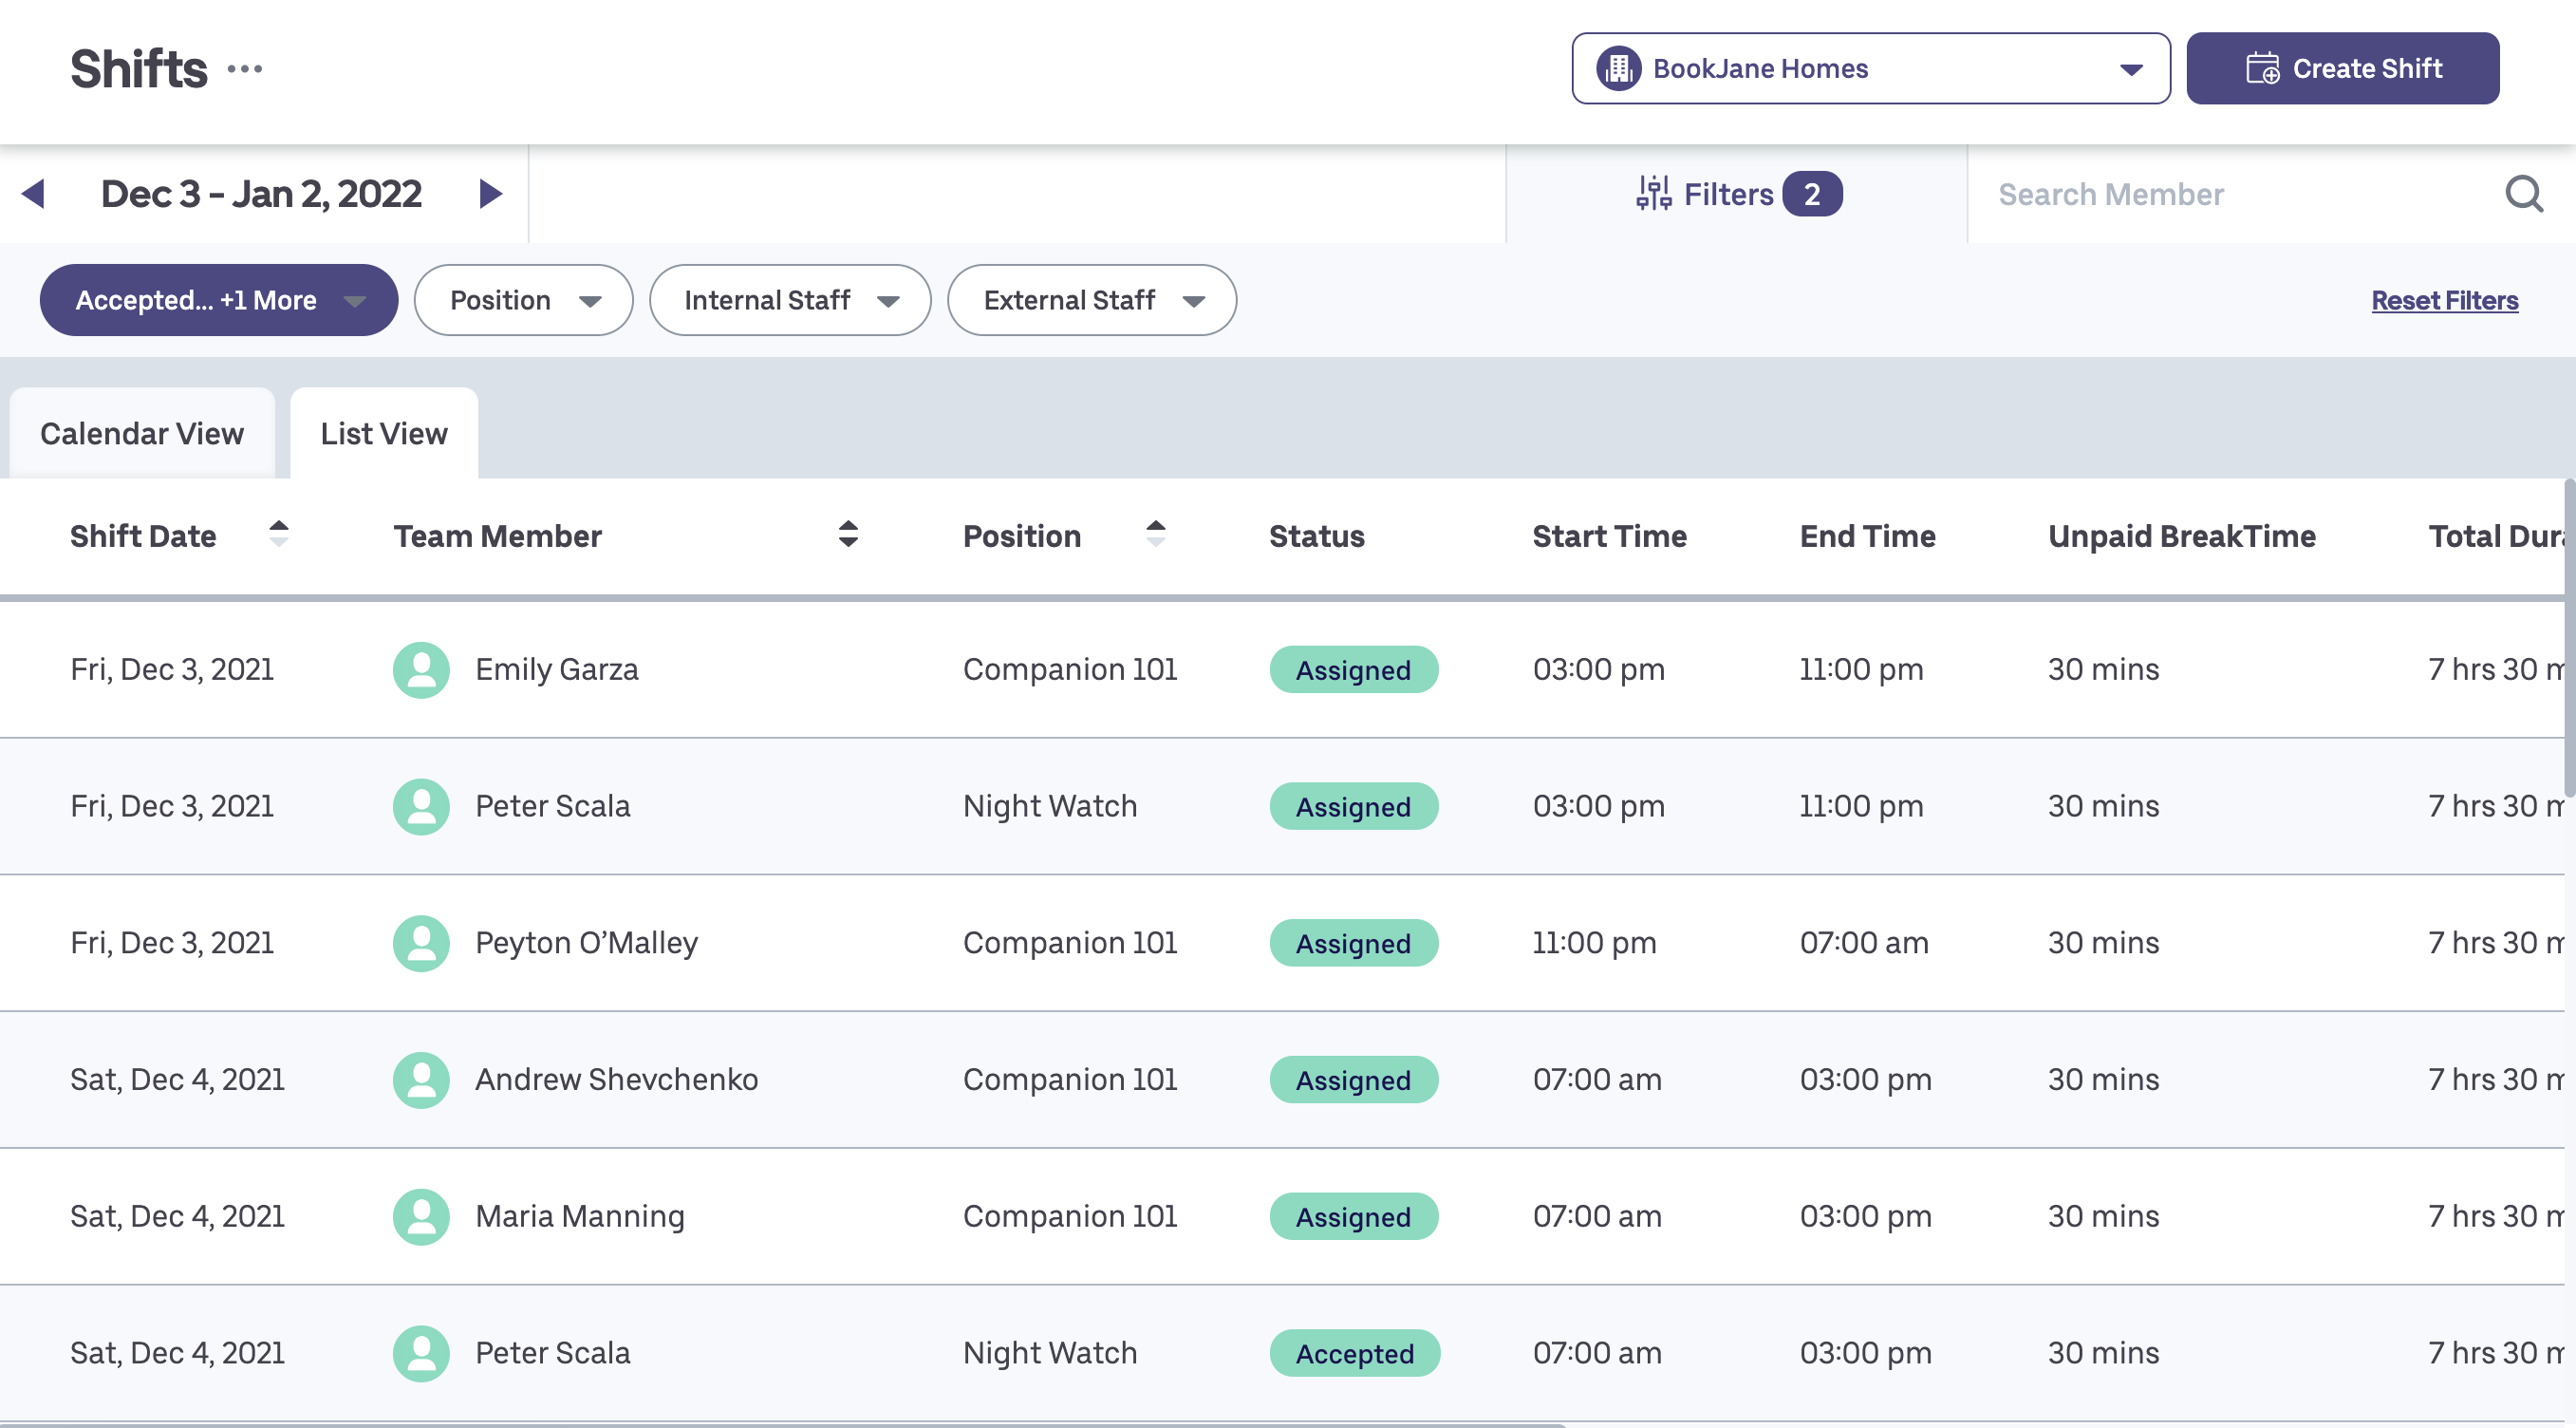Click Emily Garza's avatar icon
The height and width of the screenshot is (1428, 2576).
coord(421,669)
